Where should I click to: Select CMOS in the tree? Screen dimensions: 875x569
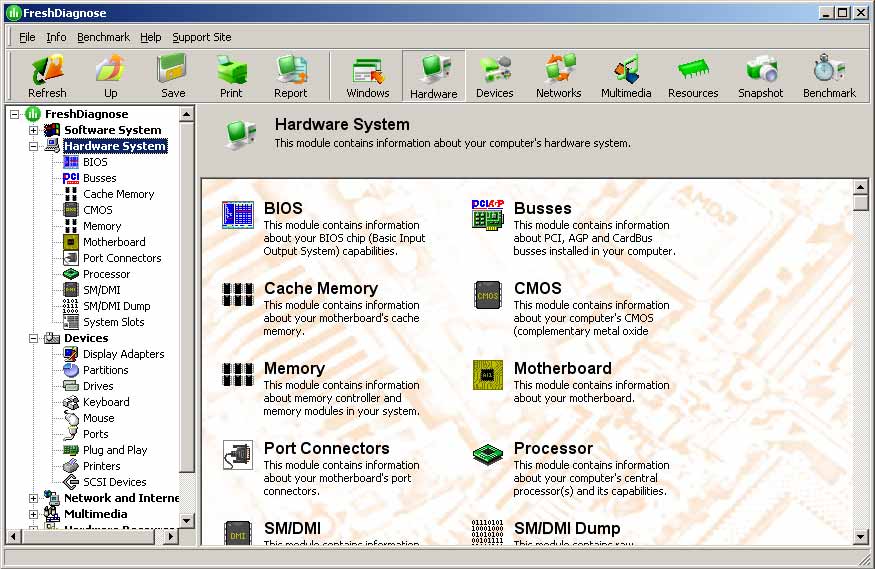coord(98,210)
